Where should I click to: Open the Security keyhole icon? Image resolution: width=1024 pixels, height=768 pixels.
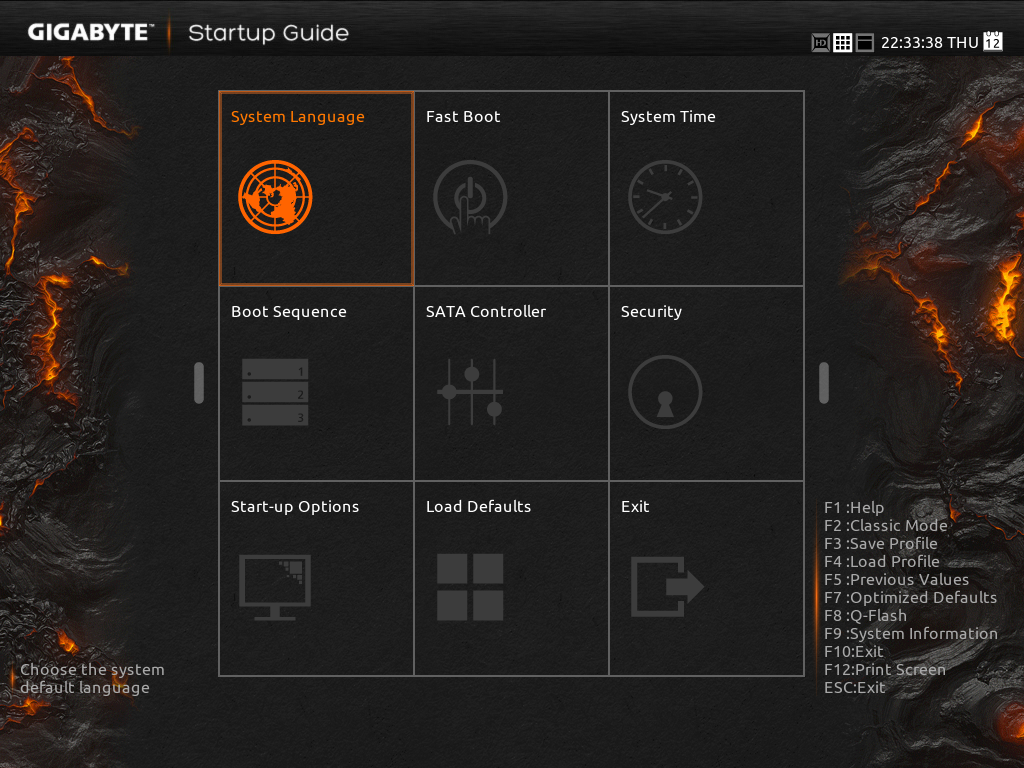(665, 392)
